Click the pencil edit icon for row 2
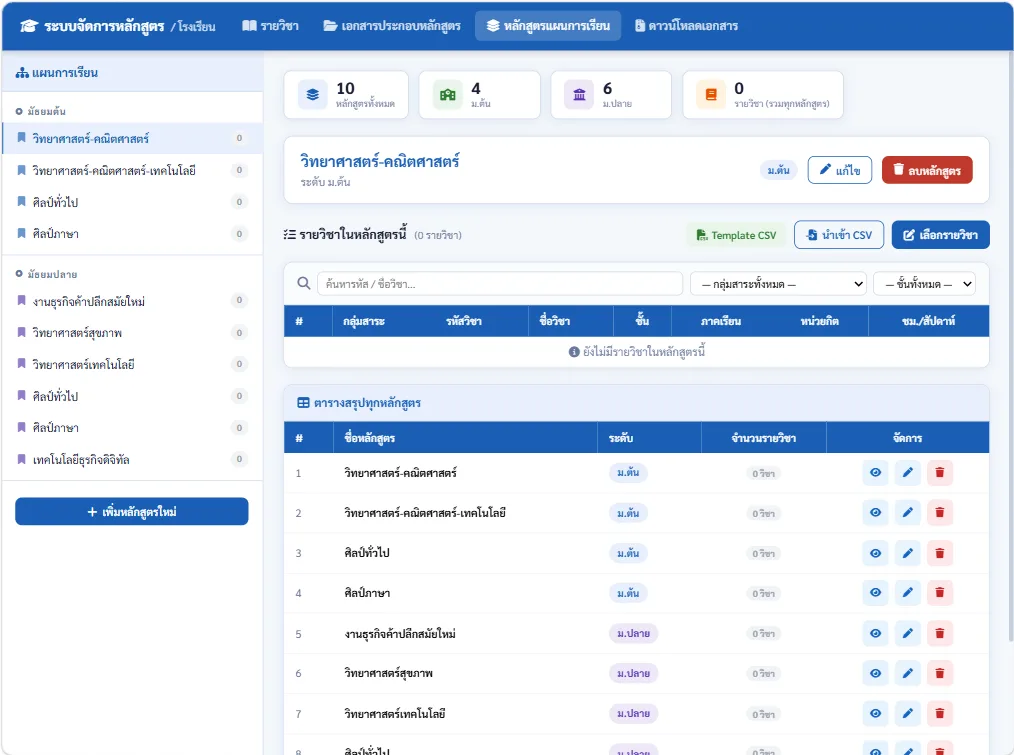The image size is (1014, 755). 907,513
